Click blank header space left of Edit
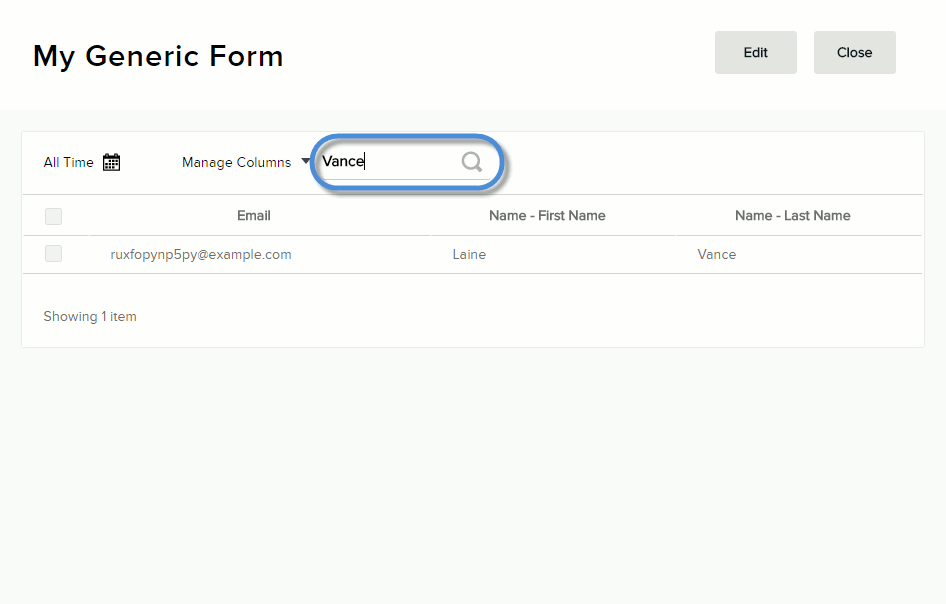Screen dimensions: 946x604 500,54
